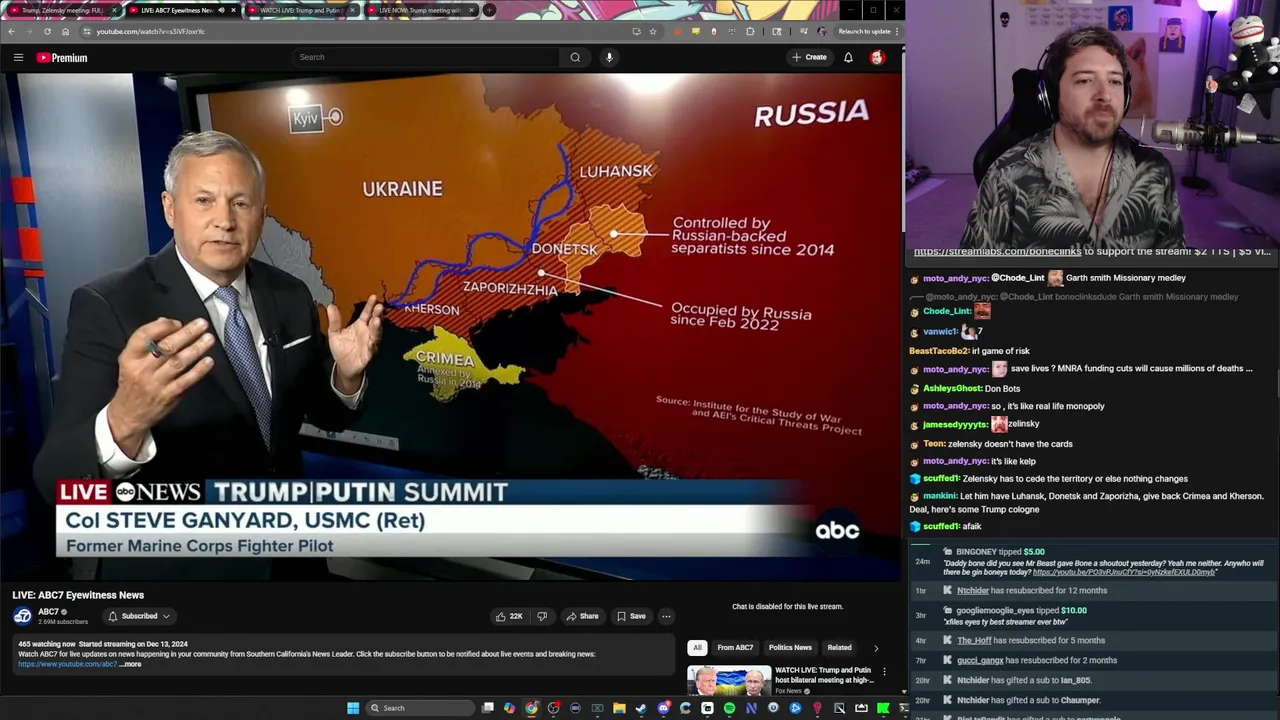Select the Related filter chip

coord(839,648)
